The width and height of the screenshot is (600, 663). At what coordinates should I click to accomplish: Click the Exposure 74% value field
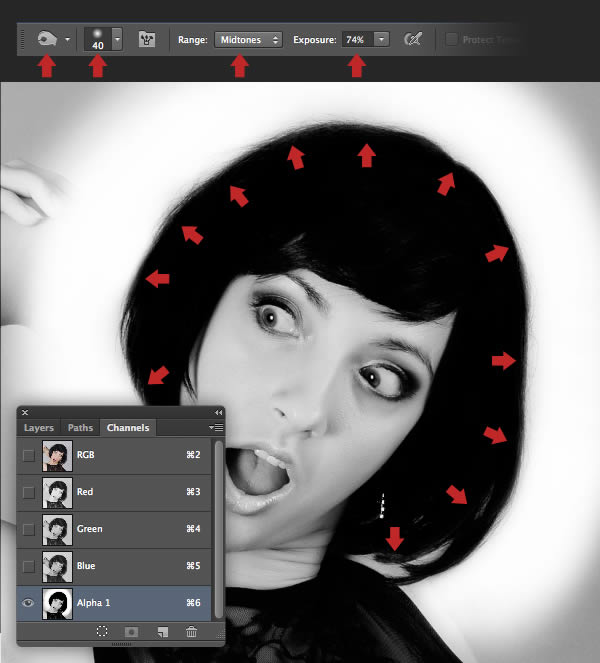354,39
